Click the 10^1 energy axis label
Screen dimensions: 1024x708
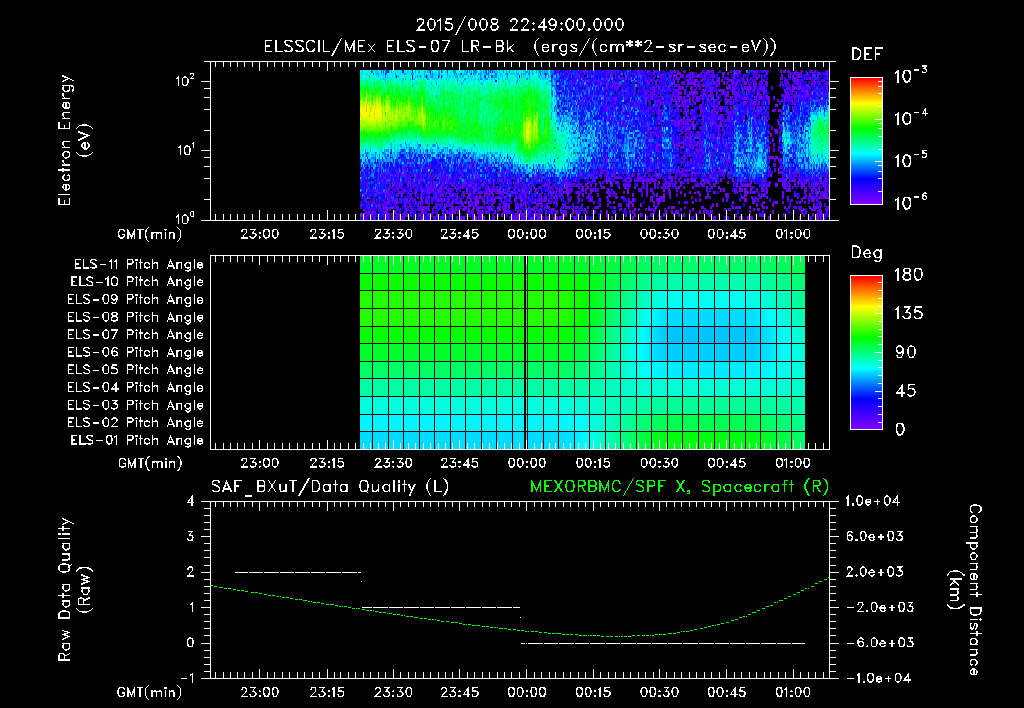click(185, 150)
